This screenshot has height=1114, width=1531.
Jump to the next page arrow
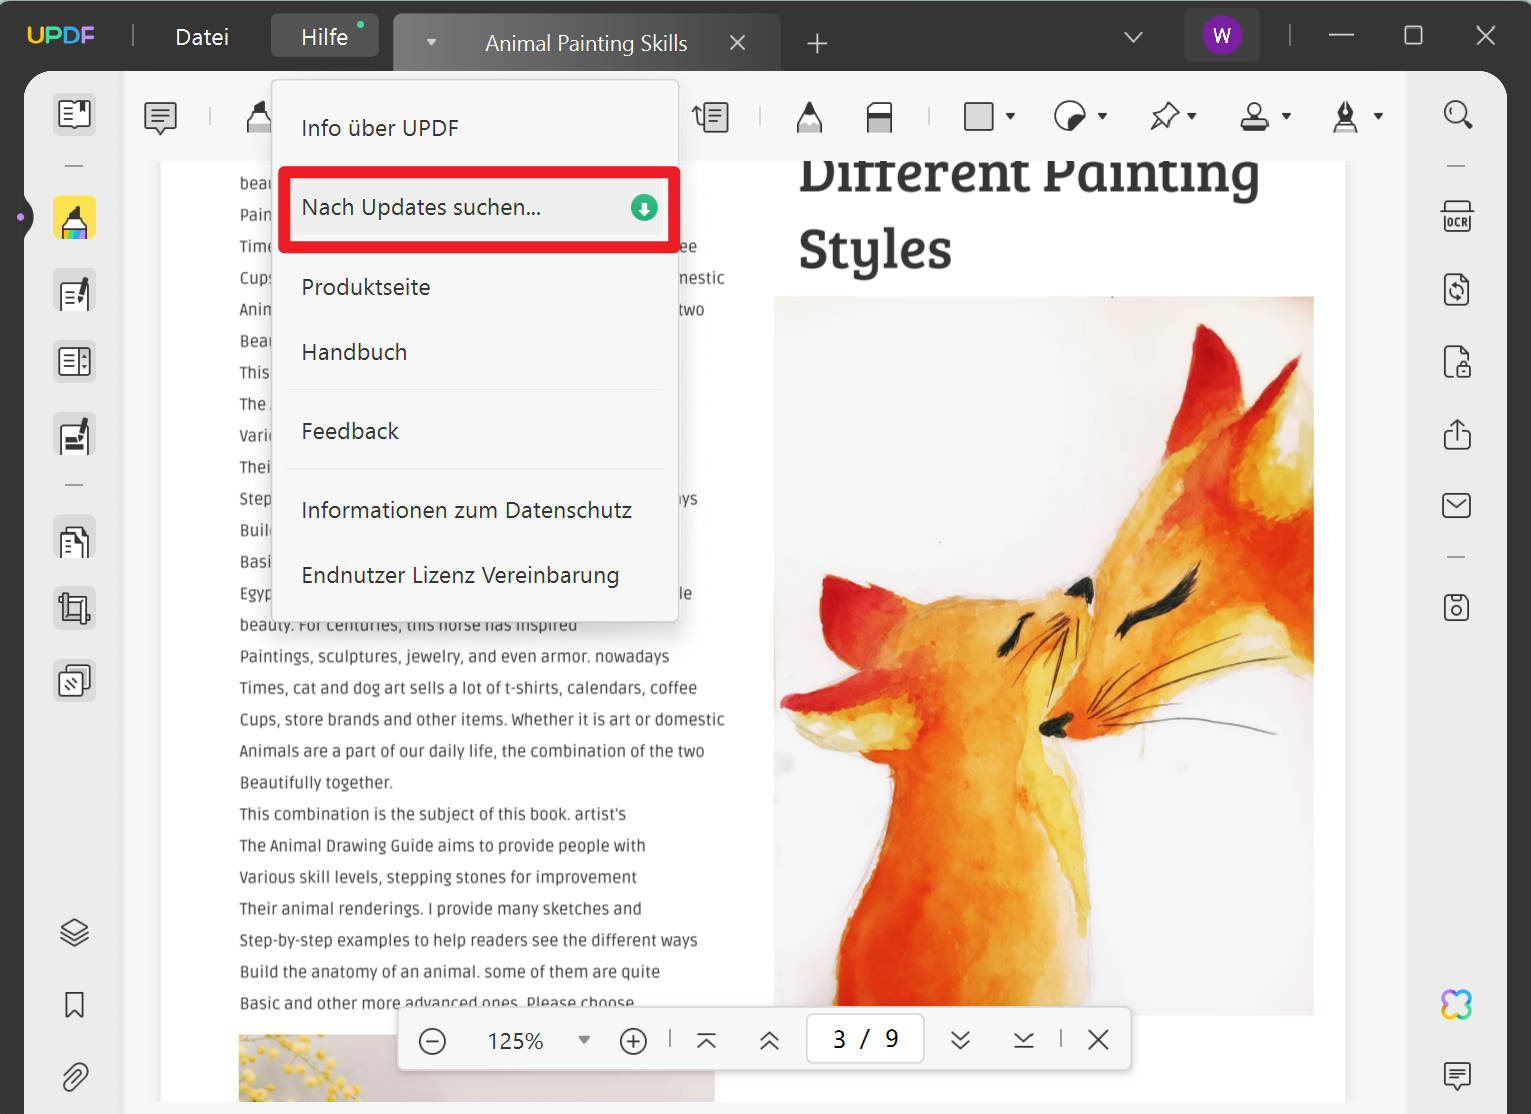coord(960,1040)
